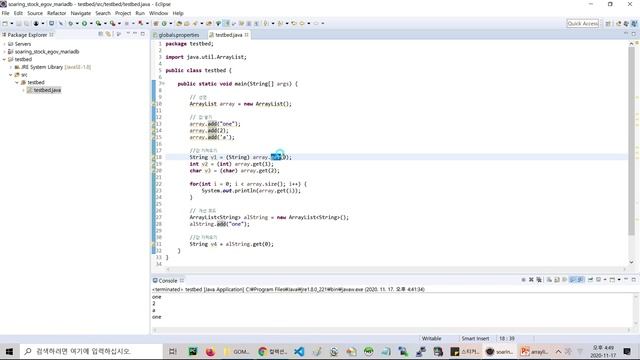Image resolution: width=640 pixels, height=360 pixels.
Task: Open the Windows Start menu
Action: [x=9, y=351]
